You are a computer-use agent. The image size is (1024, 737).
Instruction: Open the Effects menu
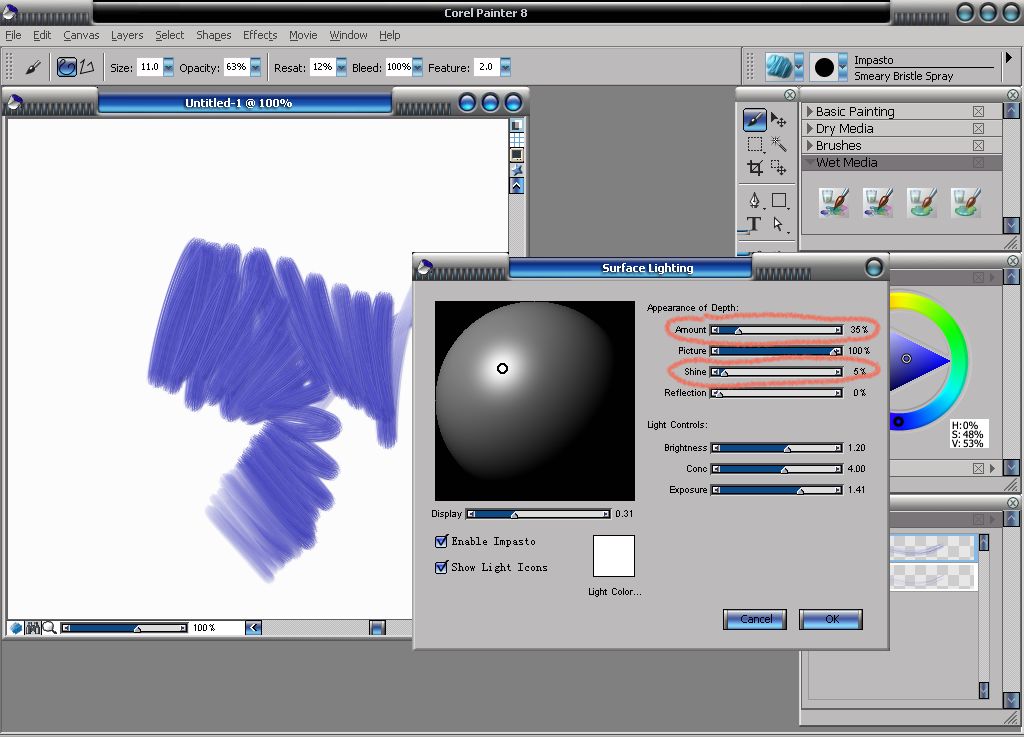tap(260, 35)
